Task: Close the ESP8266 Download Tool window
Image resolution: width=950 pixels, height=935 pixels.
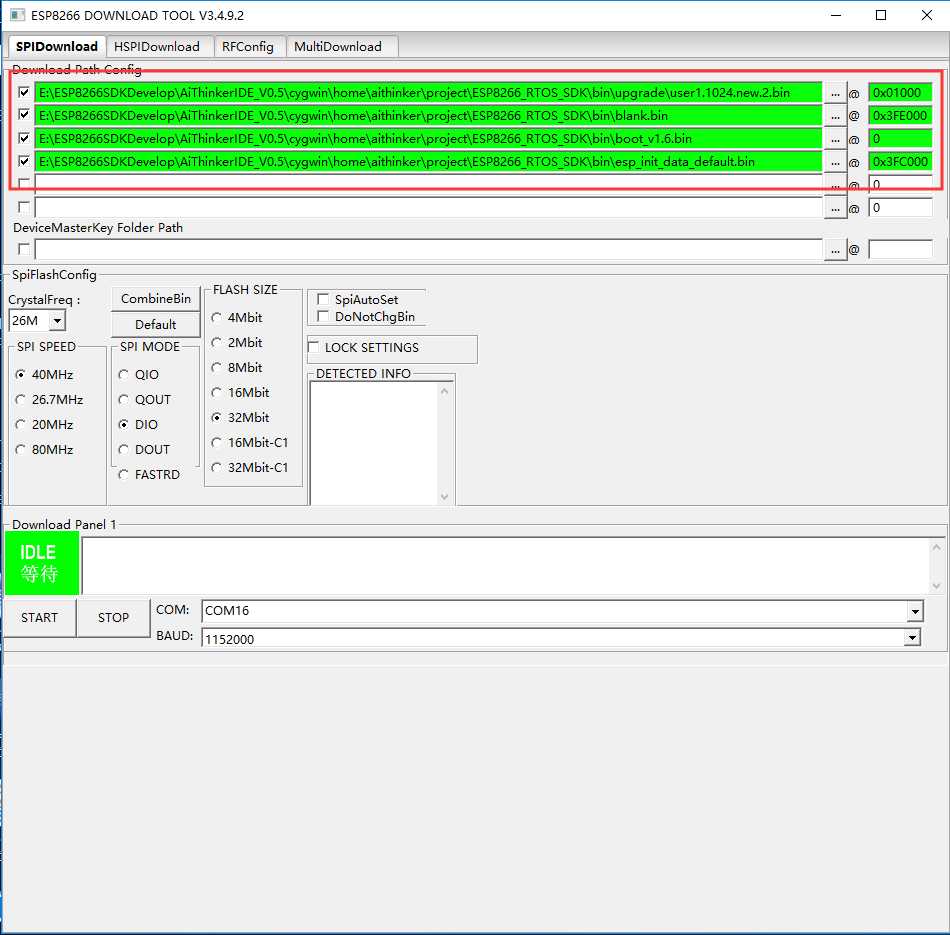Action: pos(926,15)
